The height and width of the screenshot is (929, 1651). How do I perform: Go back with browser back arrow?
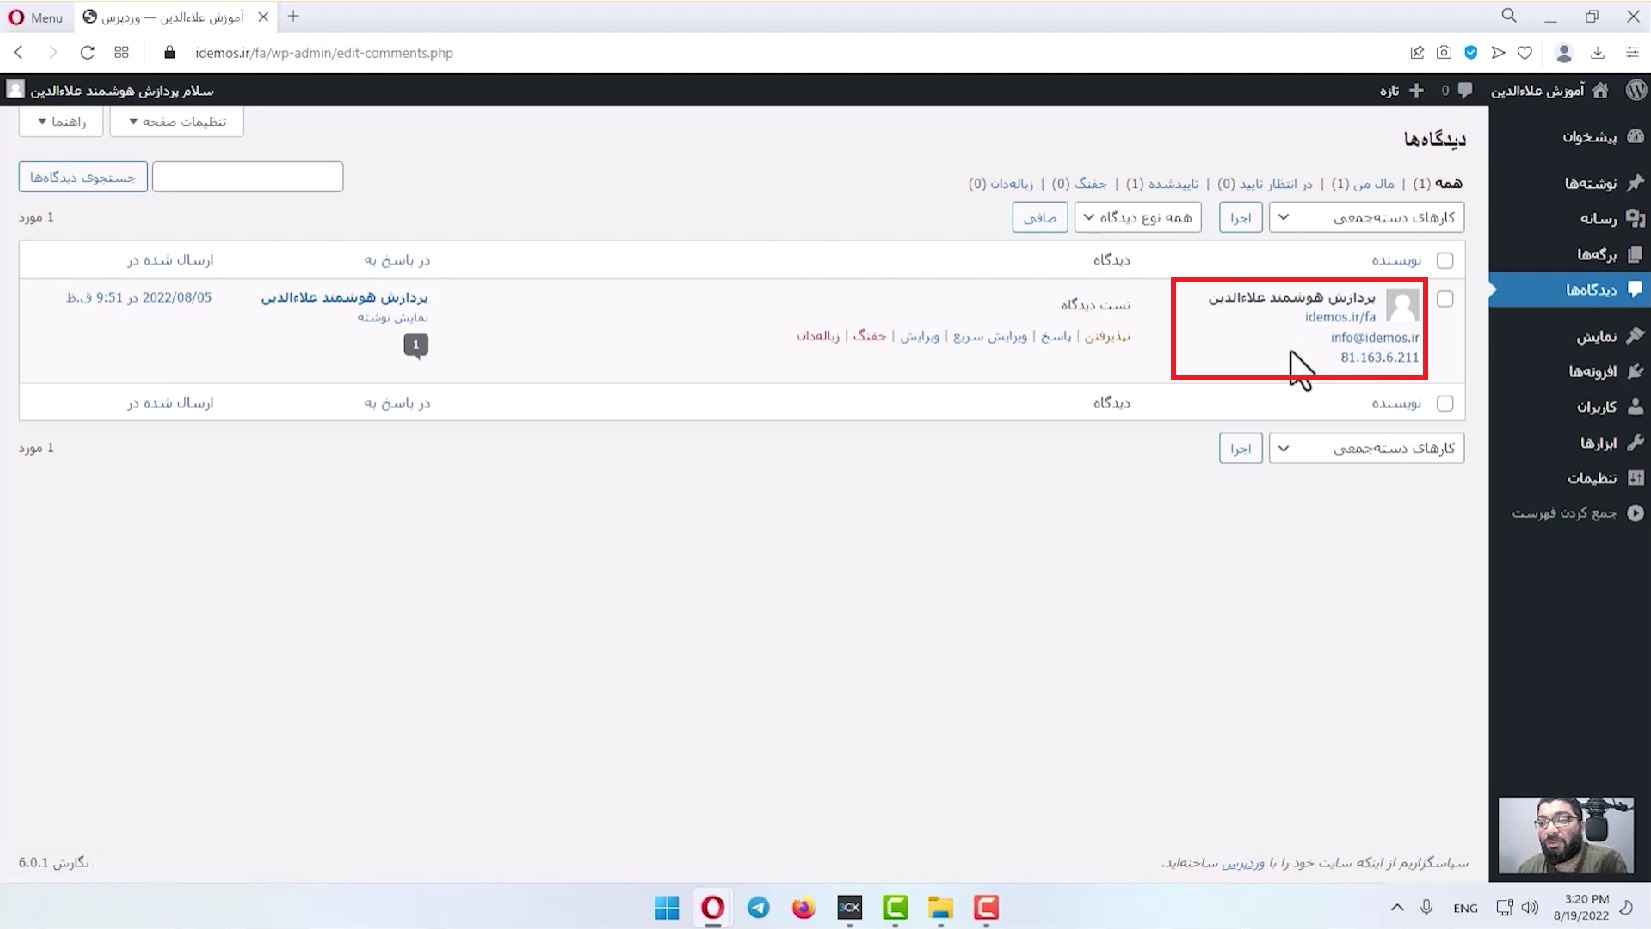(x=19, y=53)
